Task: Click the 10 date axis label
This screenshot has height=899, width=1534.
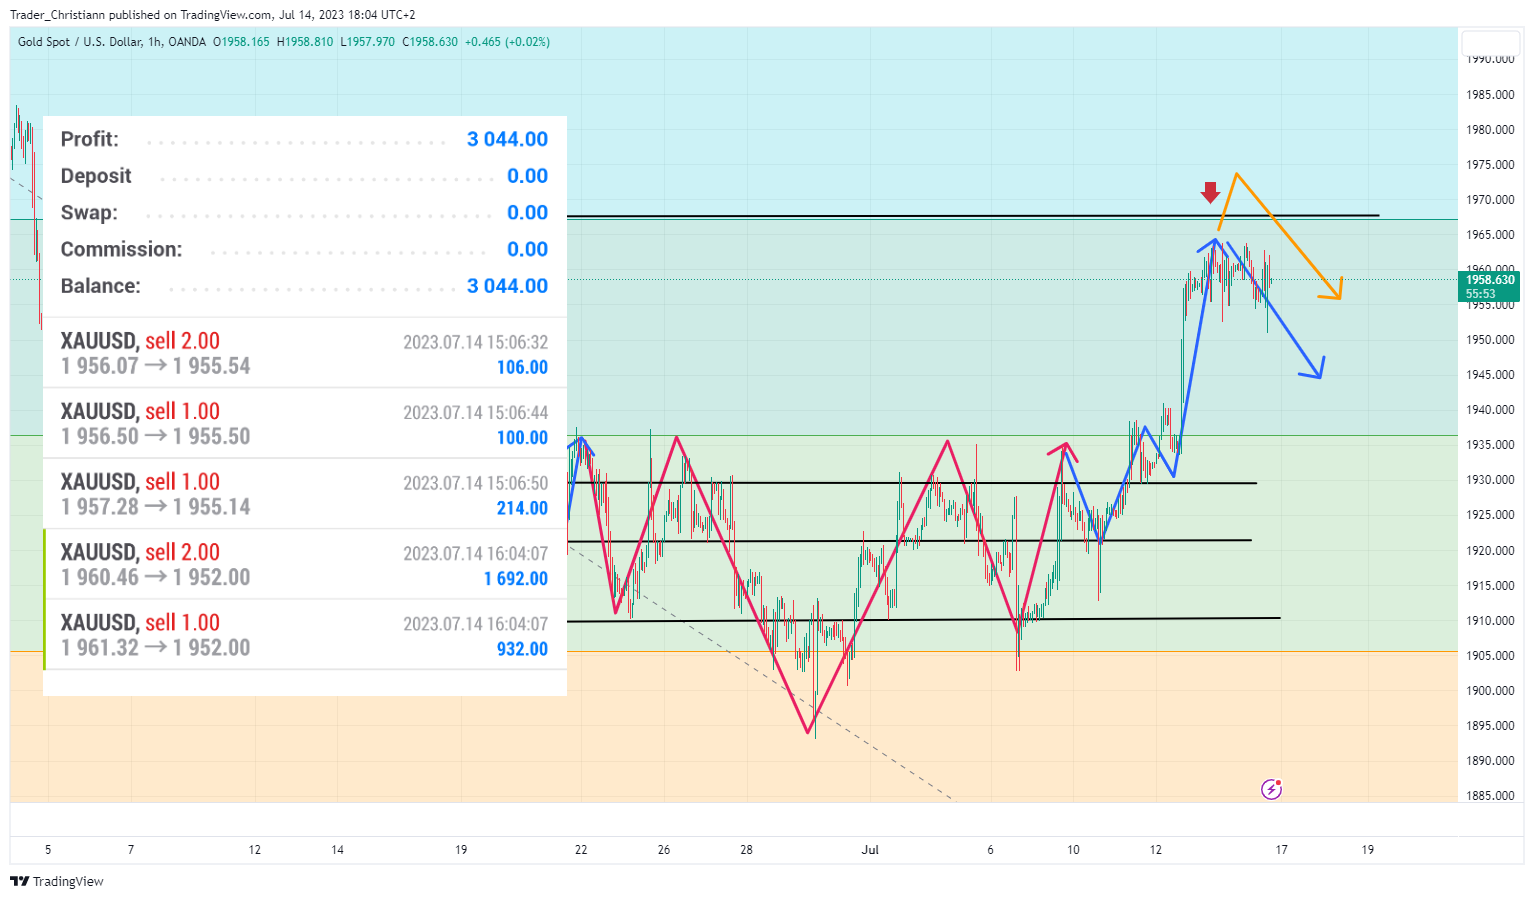Action: [x=1073, y=850]
